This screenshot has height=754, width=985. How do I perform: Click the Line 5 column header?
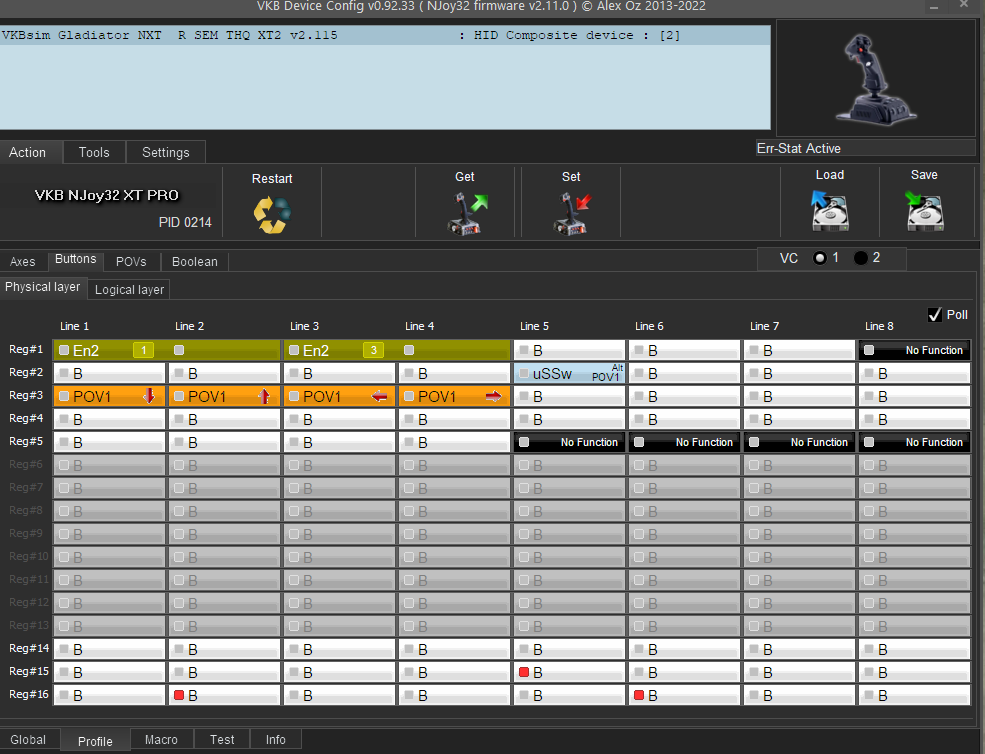click(535, 326)
